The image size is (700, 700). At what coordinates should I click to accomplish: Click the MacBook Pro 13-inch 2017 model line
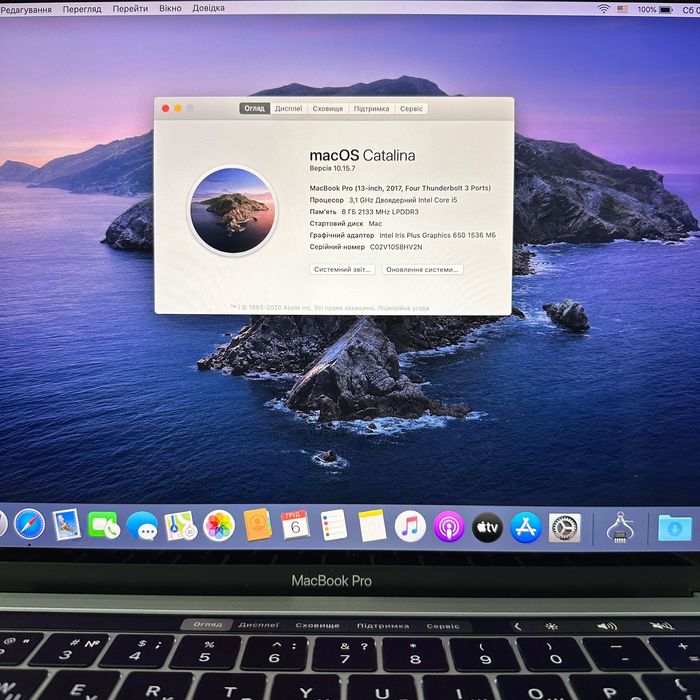pos(400,188)
